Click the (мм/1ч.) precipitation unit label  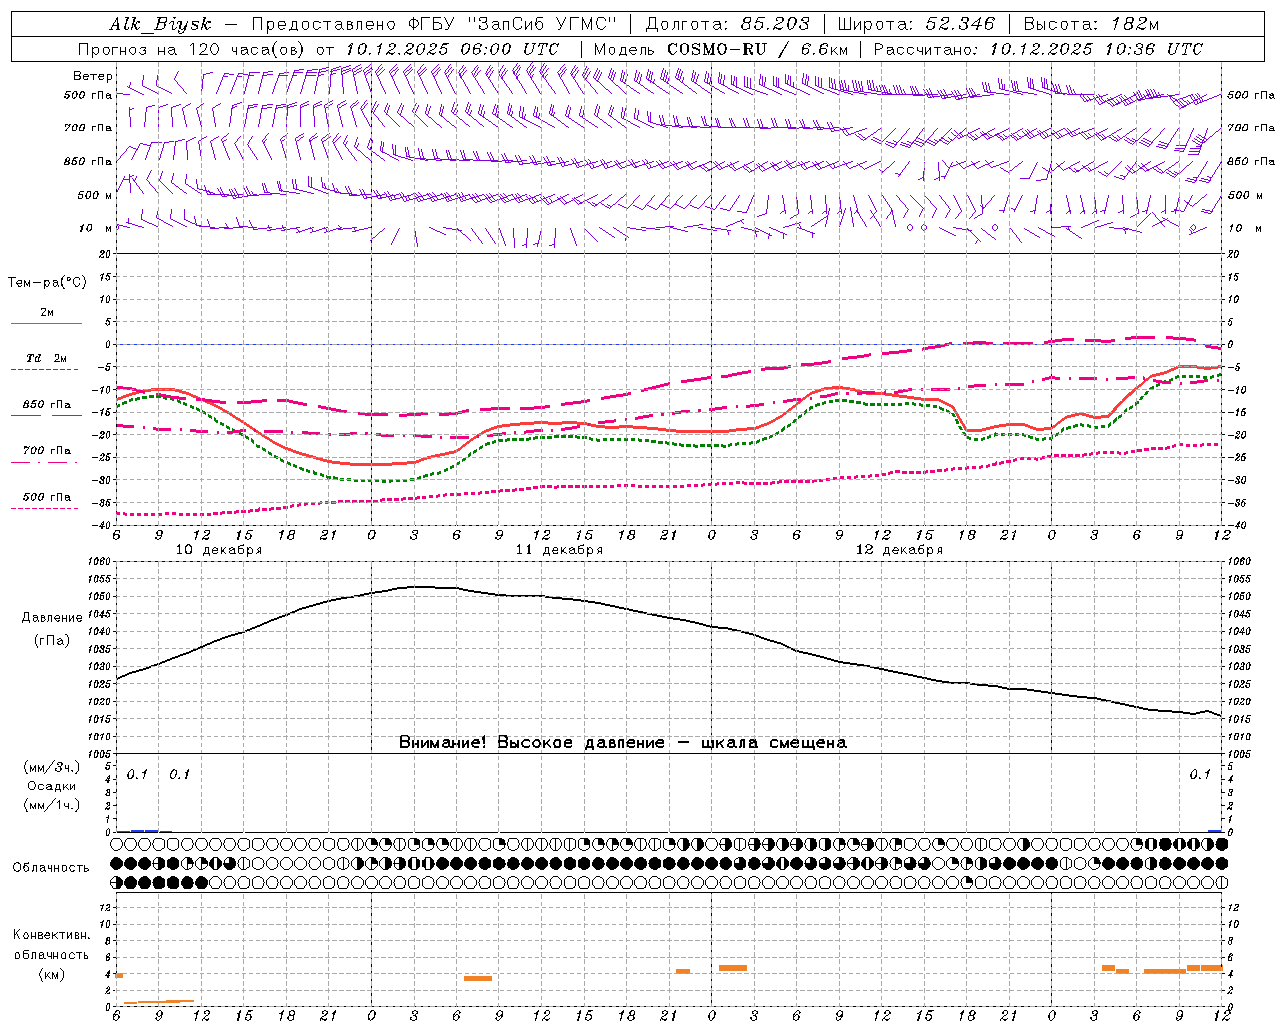pos(51,805)
